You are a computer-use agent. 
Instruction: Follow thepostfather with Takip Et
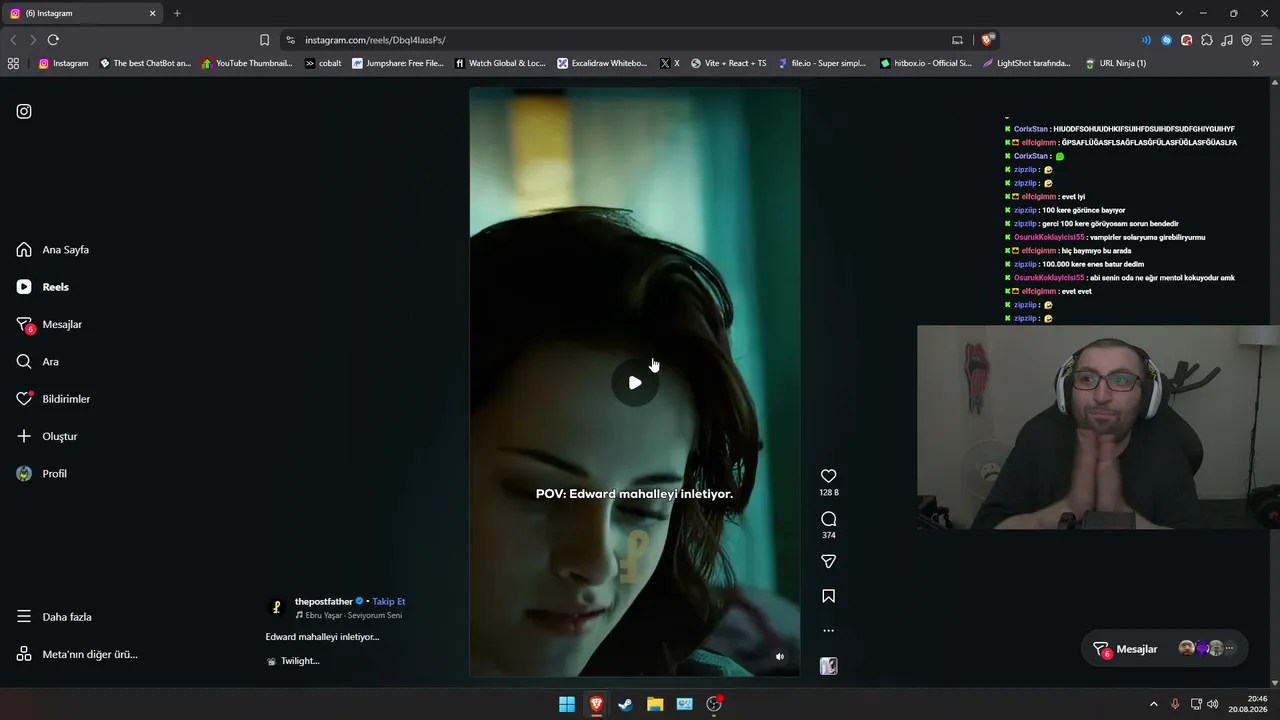pos(389,601)
